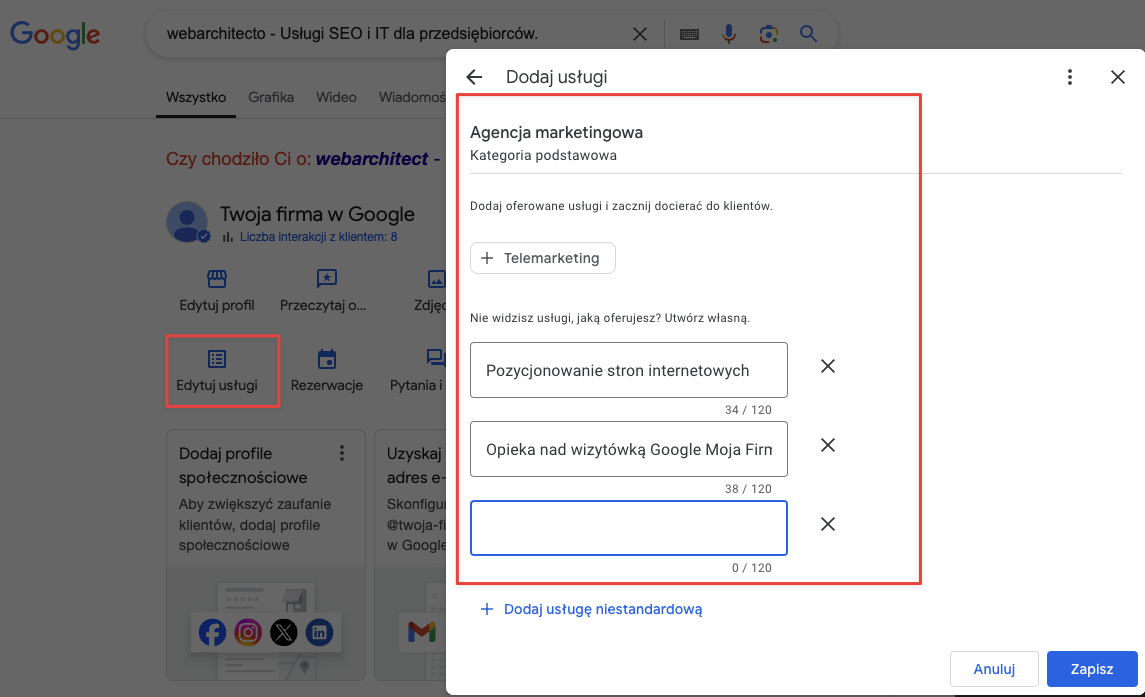
Task: Remove the empty service input row
Action: (828, 524)
